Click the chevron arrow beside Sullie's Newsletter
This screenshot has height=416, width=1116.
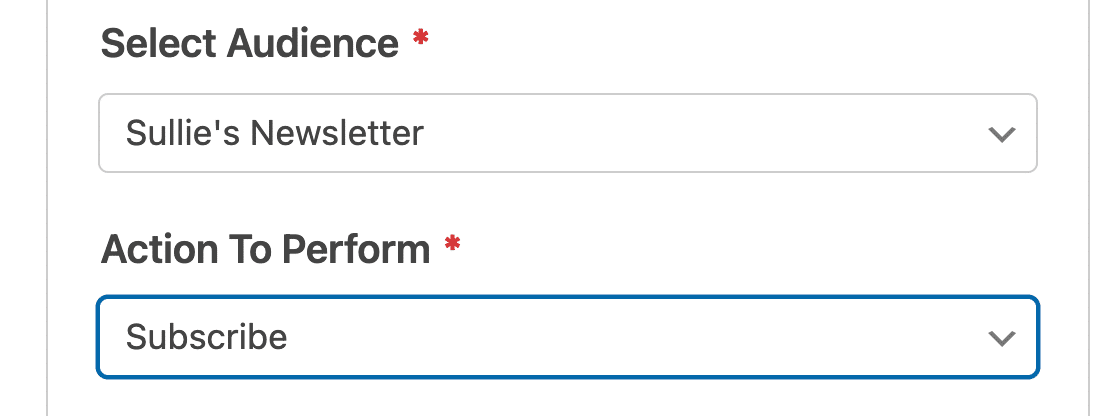1001,134
